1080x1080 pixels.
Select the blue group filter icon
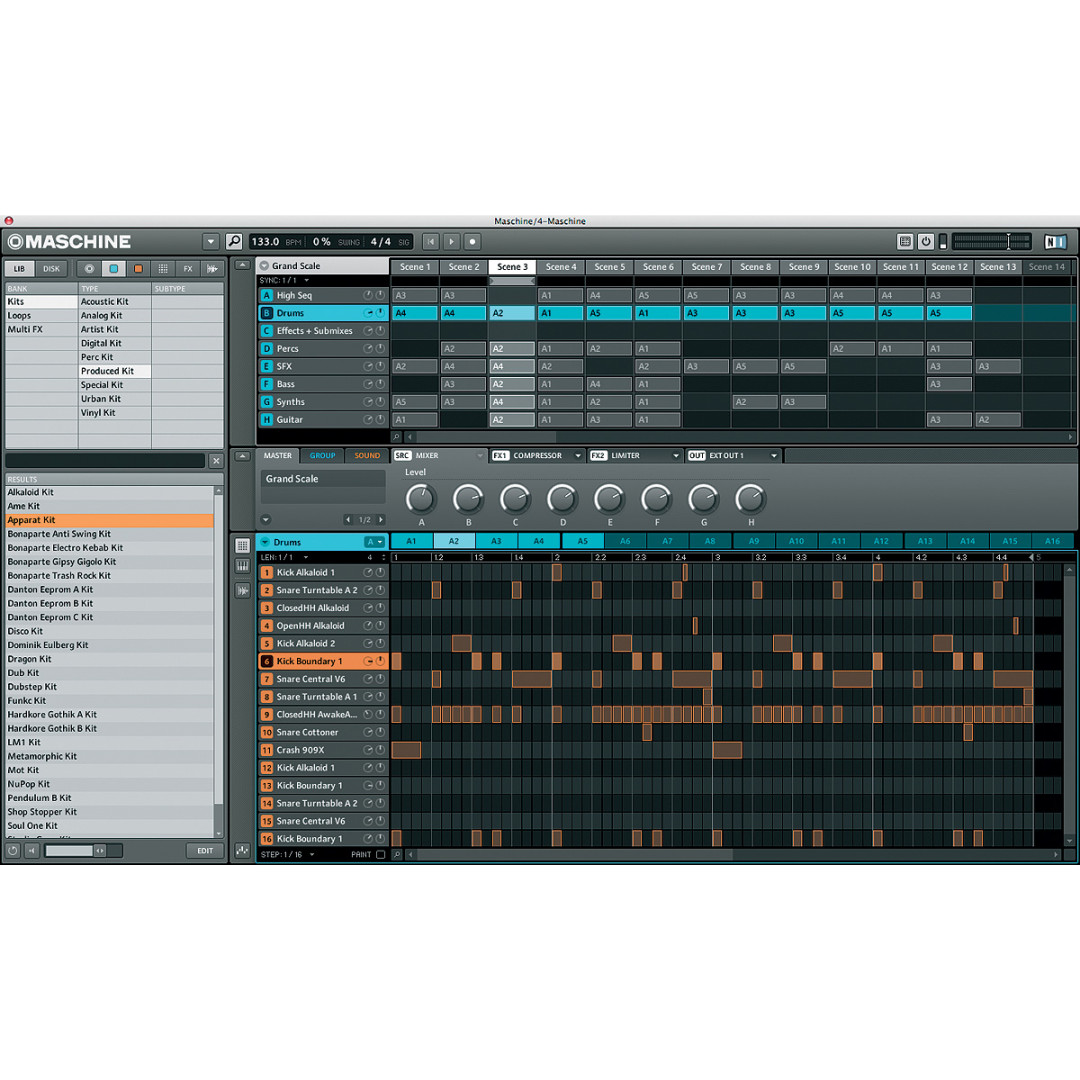tap(114, 269)
